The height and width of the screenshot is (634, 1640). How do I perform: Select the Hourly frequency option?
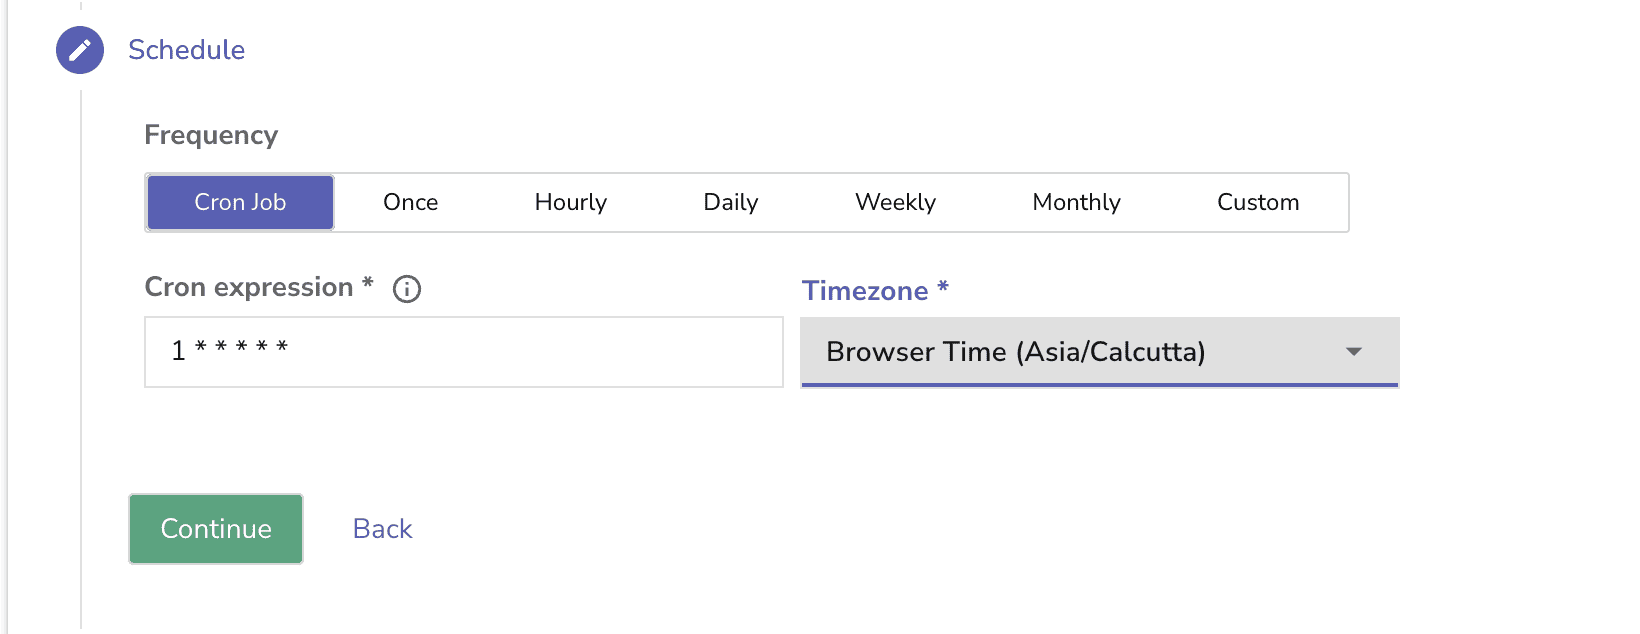[570, 202]
